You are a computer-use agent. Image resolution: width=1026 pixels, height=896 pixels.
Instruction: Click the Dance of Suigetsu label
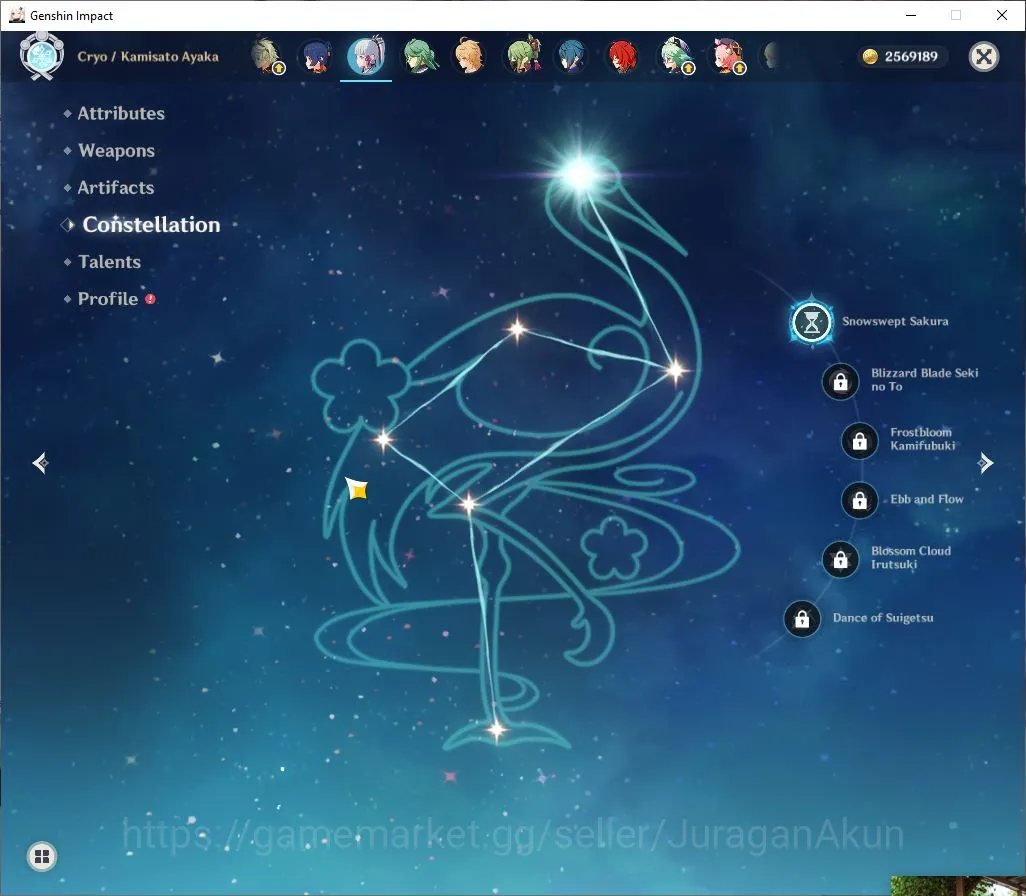click(x=883, y=618)
